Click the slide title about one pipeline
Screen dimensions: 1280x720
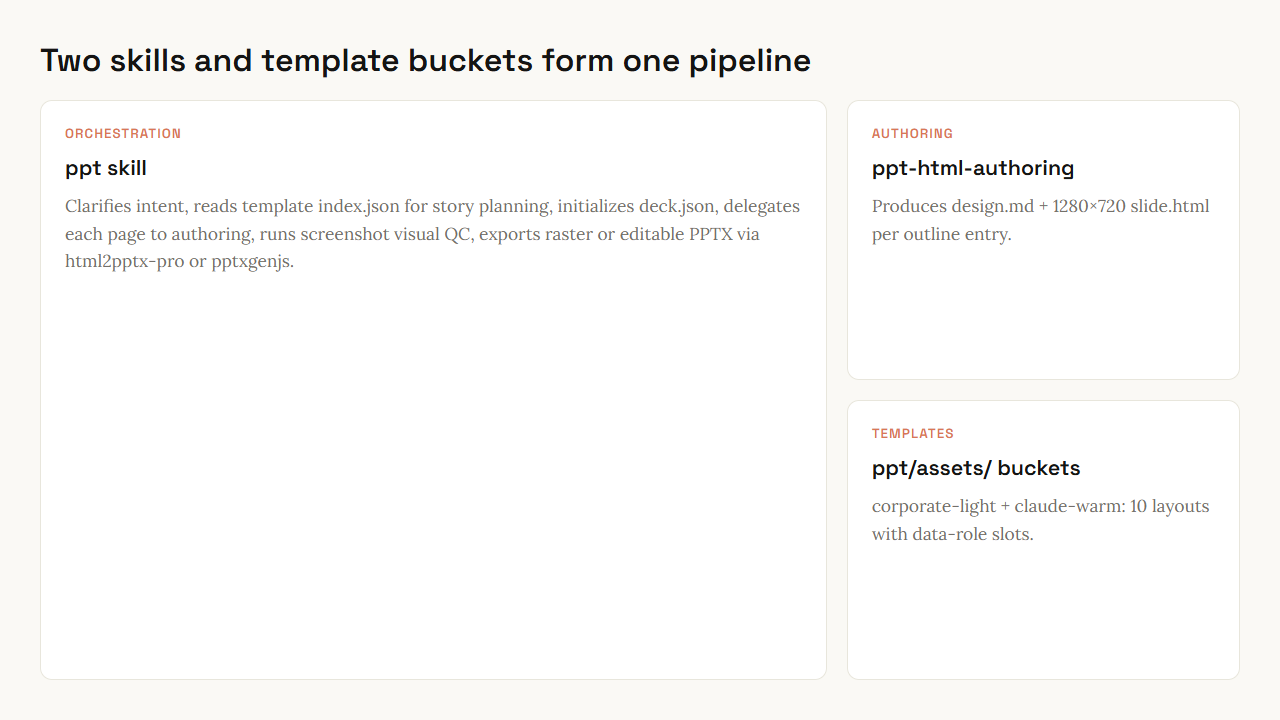tap(425, 61)
